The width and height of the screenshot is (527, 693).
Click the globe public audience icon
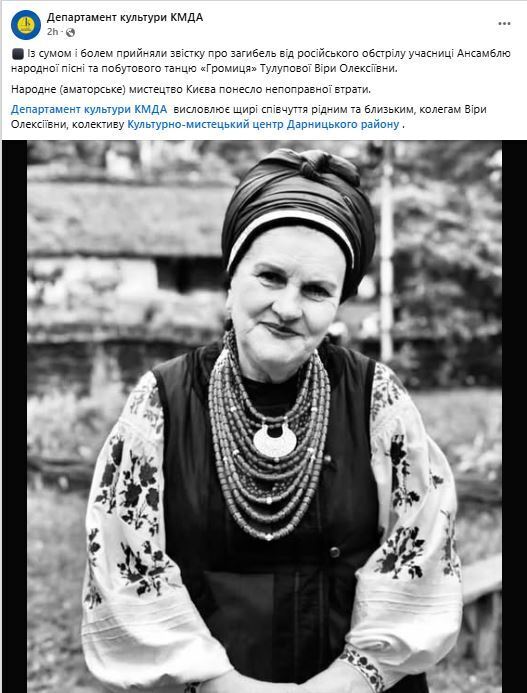click(70, 32)
